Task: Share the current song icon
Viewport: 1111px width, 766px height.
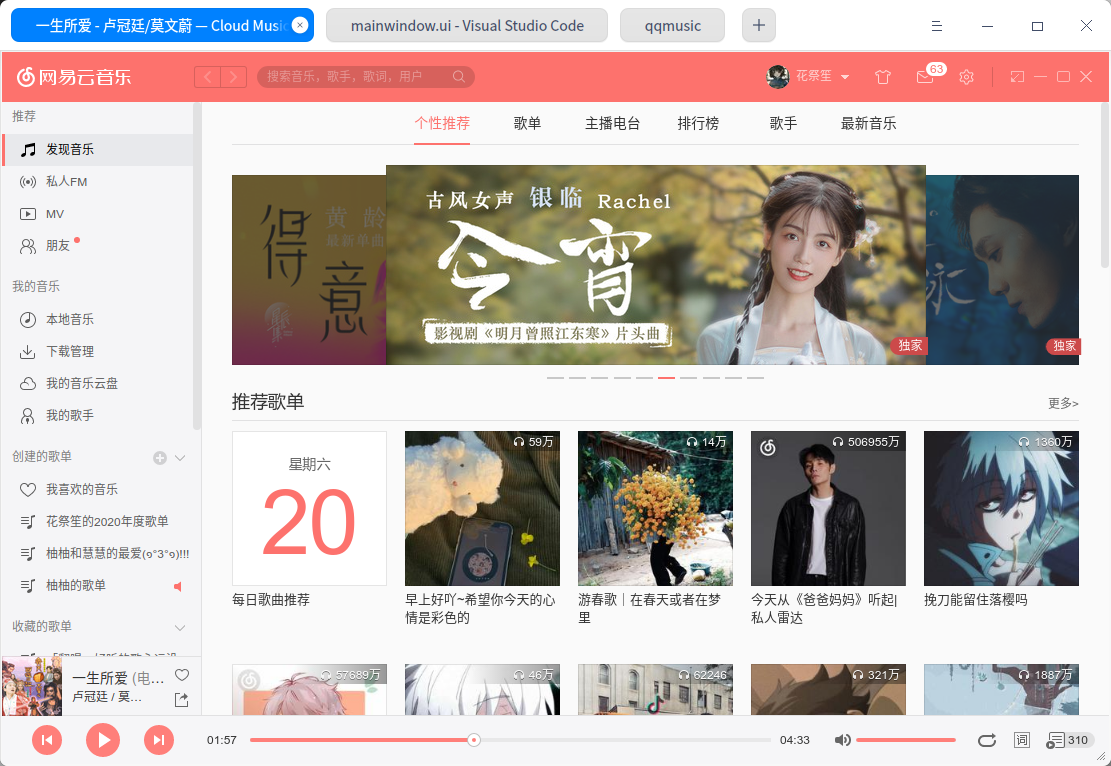Action: point(181,700)
